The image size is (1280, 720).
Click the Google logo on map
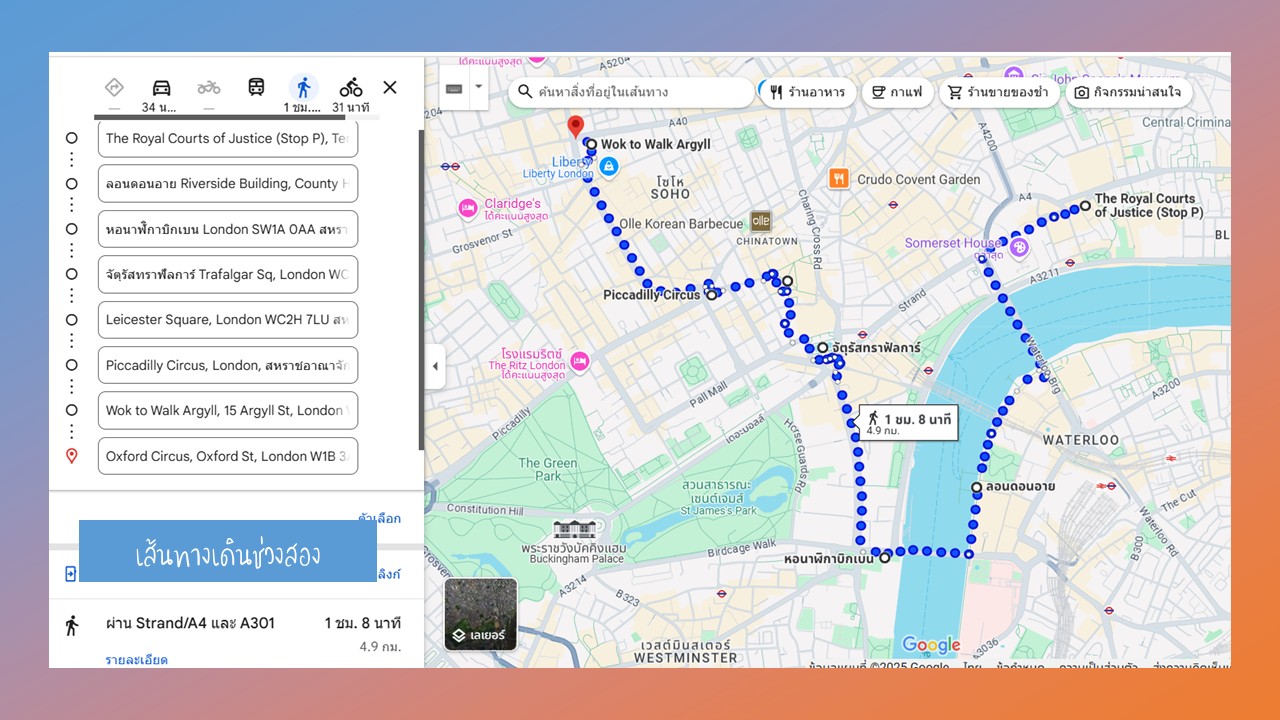tap(931, 645)
